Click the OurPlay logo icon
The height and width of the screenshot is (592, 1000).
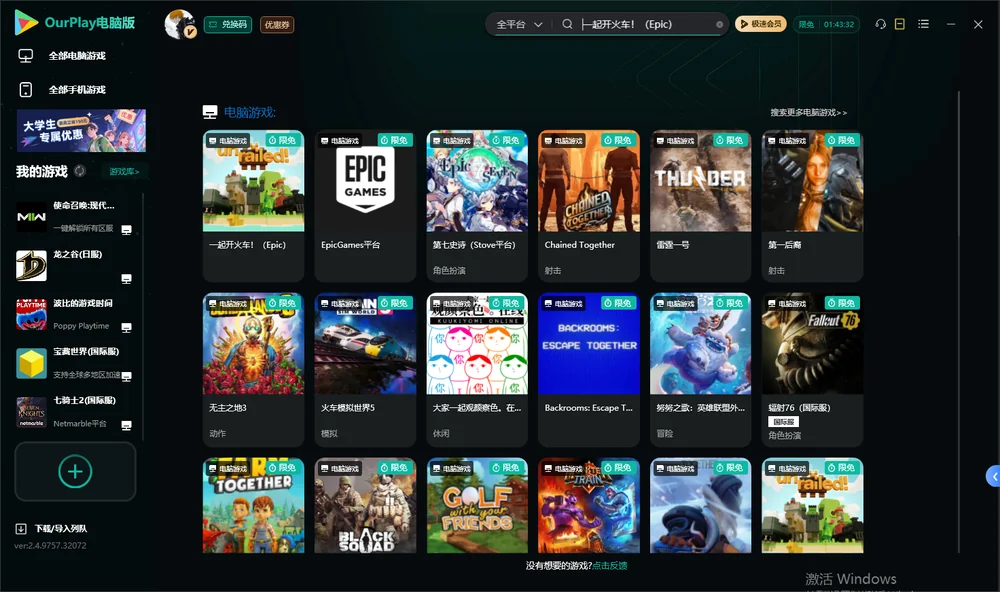[x=26, y=22]
